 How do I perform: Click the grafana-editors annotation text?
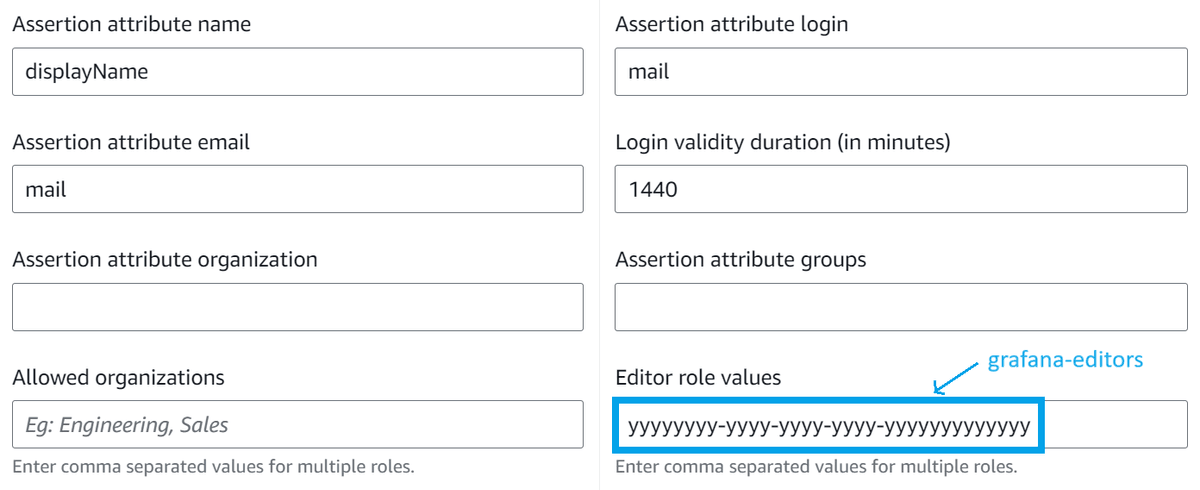click(x=1064, y=360)
